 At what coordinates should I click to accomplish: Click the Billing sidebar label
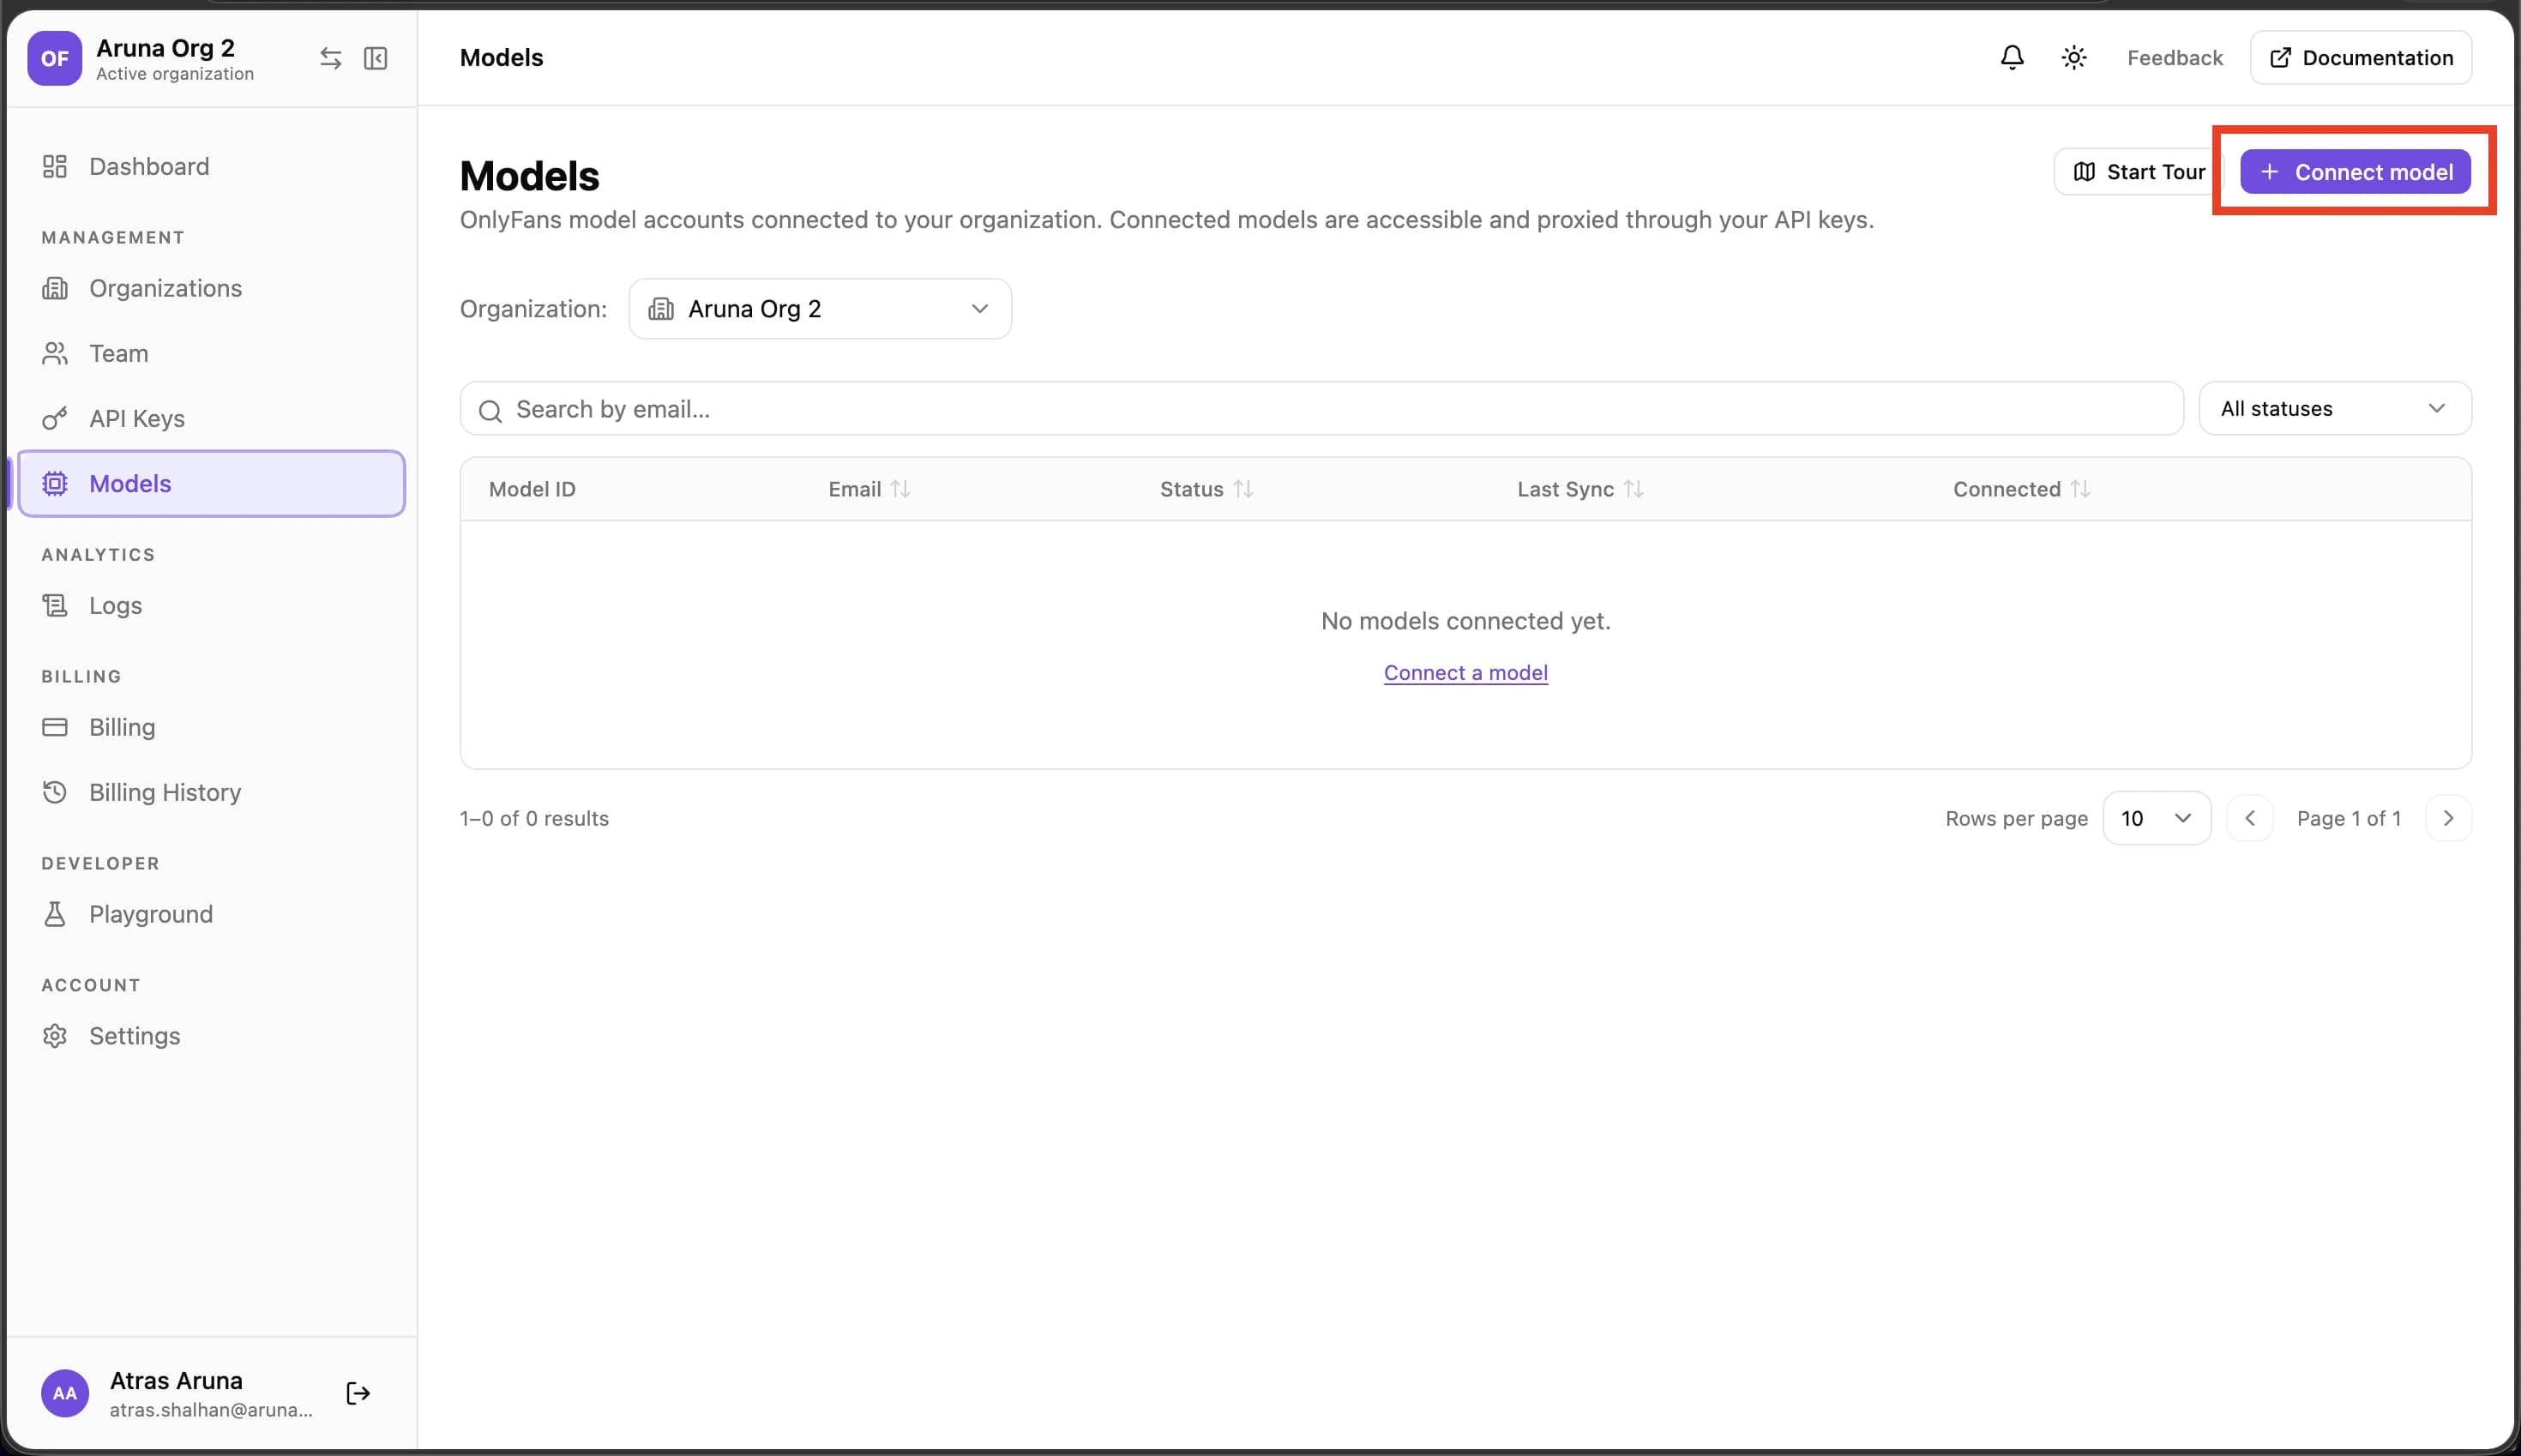pyautogui.click(x=122, y=727)
